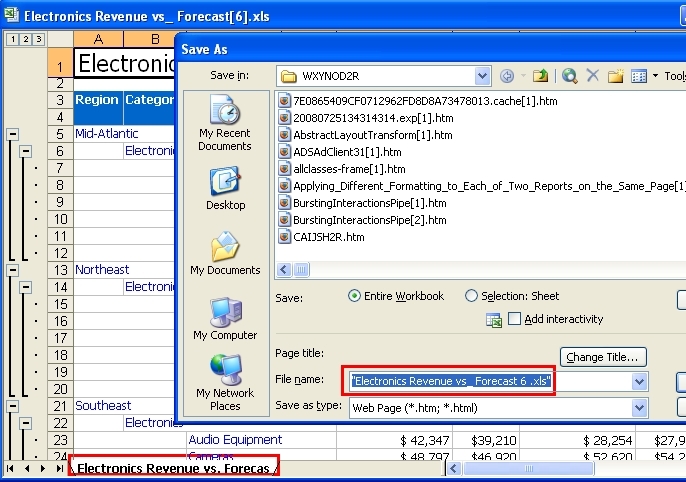
Task: Go to Desktop in places bar
Action: point(225,189)
